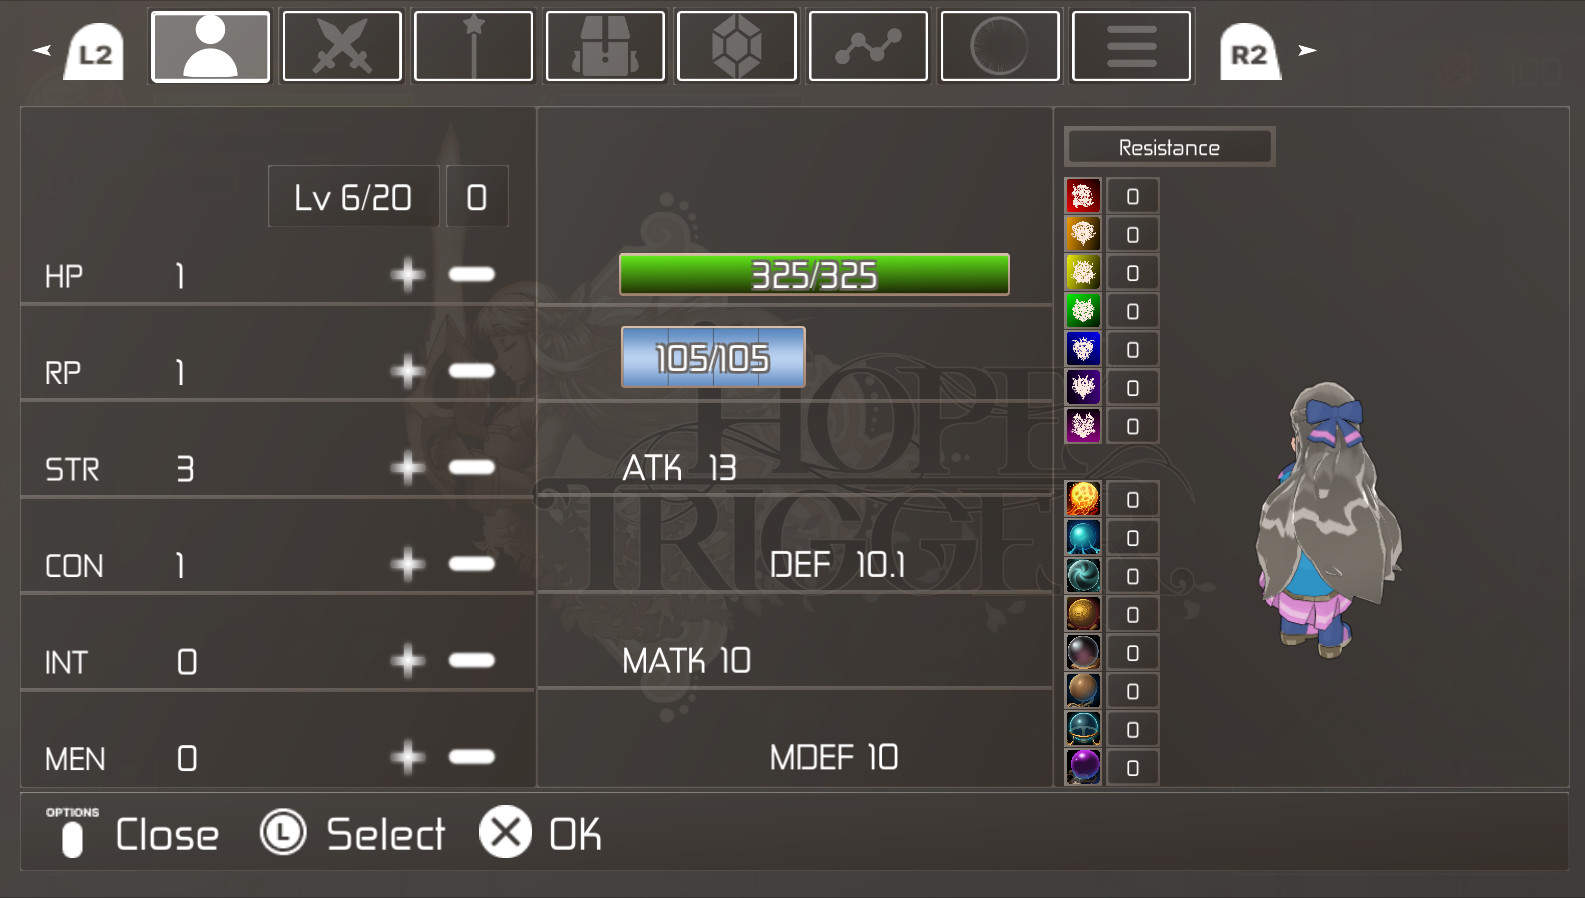1585x898 pixels.
Task: Open the circle ring tab
Action: tap(1000, 46)
